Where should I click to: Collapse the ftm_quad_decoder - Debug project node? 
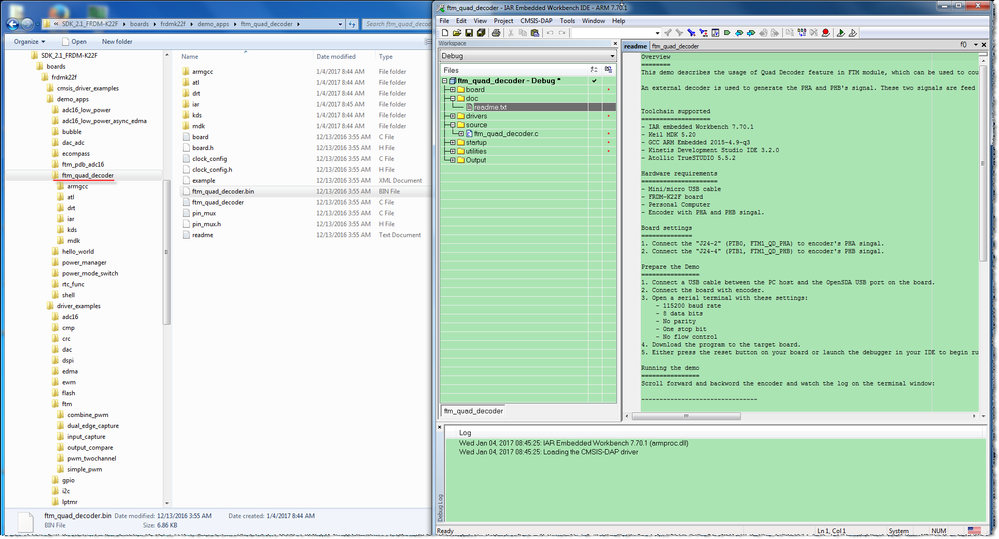point(445,81)
